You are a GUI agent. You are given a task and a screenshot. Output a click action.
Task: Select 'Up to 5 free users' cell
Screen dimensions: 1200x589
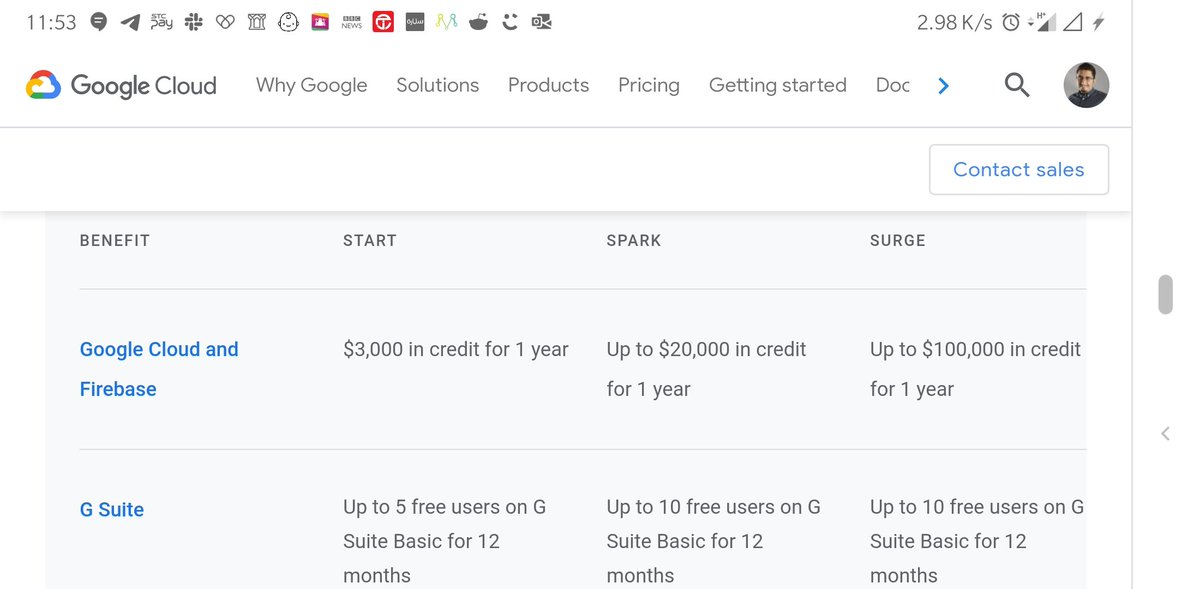click(445, 541)
